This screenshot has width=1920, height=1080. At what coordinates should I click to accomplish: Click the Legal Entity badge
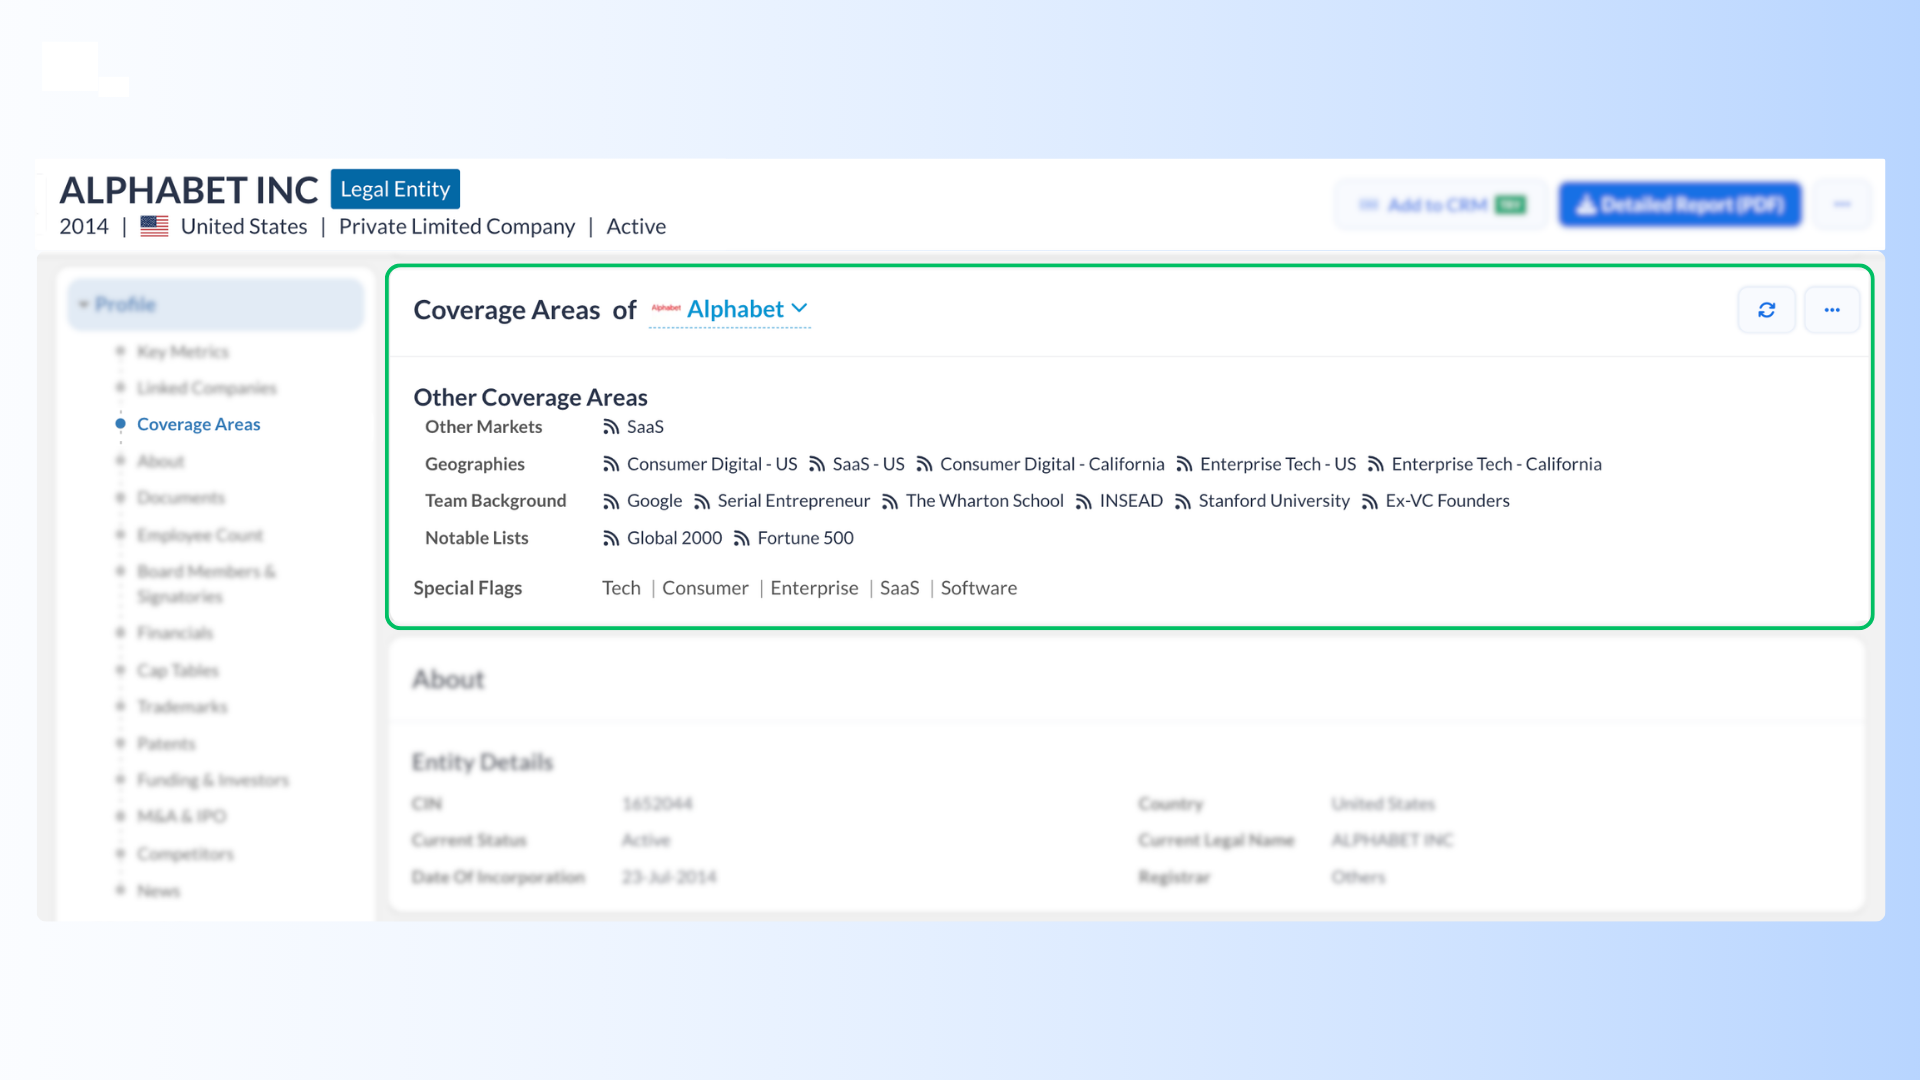coord(395,189)
